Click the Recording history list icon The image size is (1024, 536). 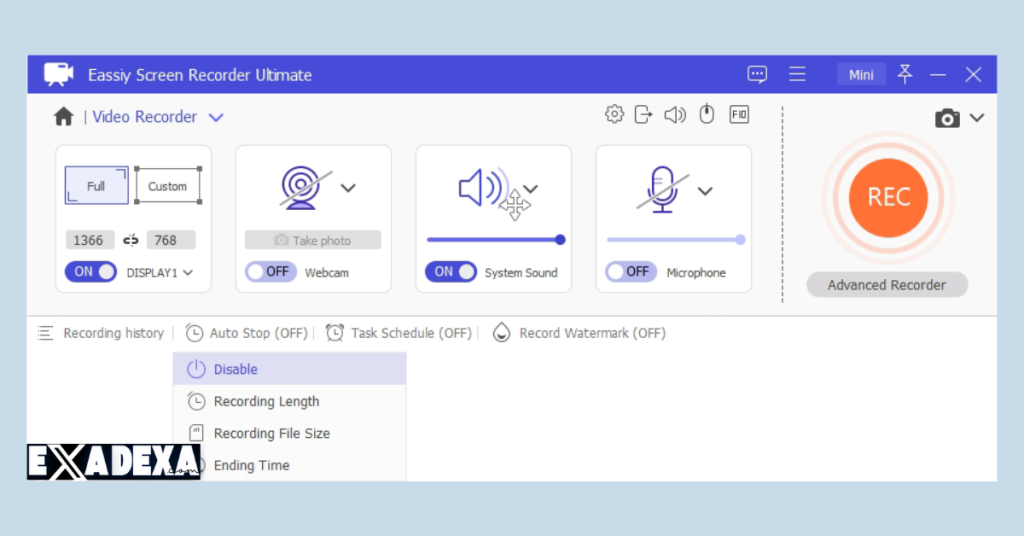coord(45,333)
